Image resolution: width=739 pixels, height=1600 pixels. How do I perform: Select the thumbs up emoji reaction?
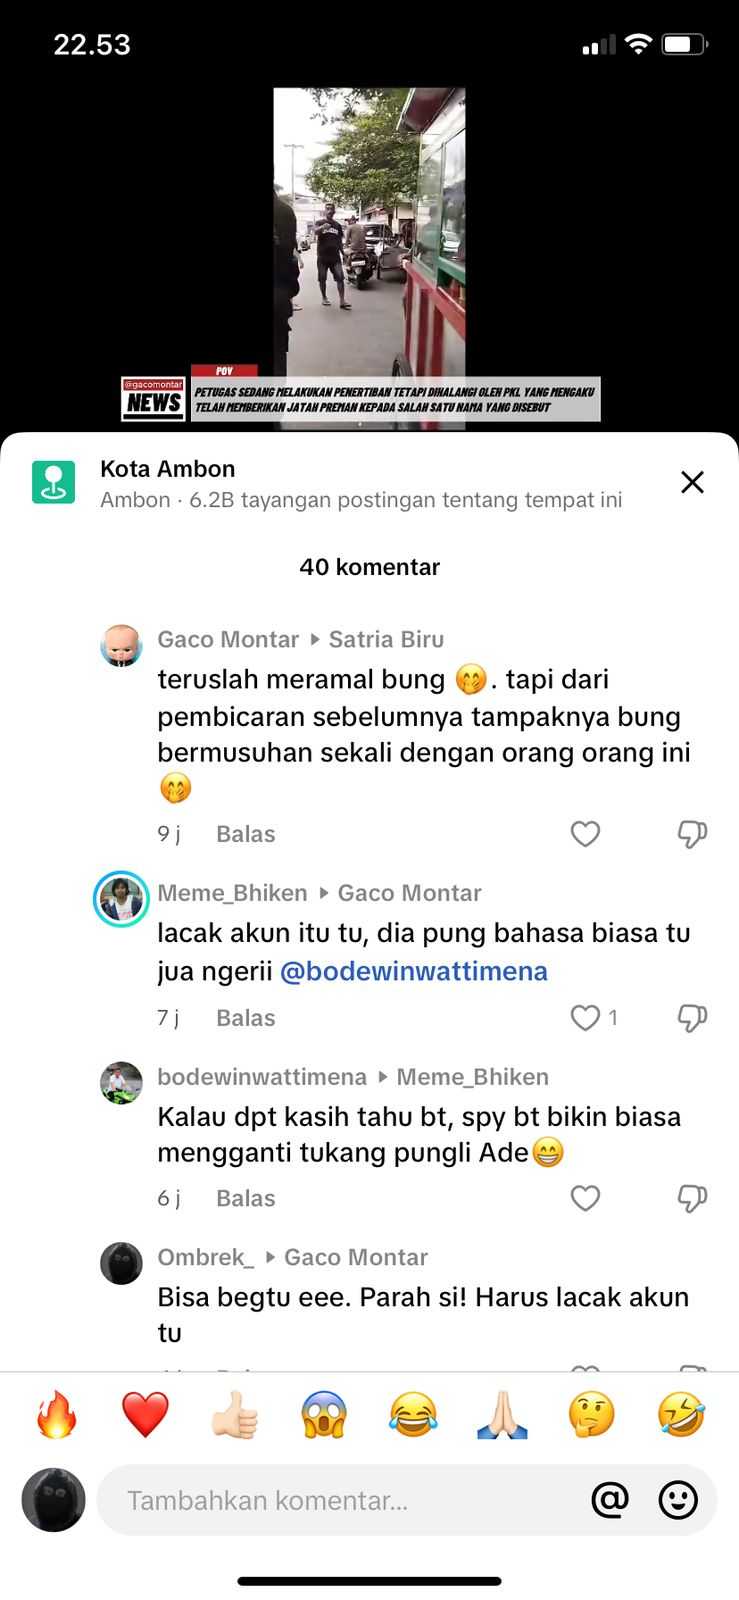coord(235,1415)
